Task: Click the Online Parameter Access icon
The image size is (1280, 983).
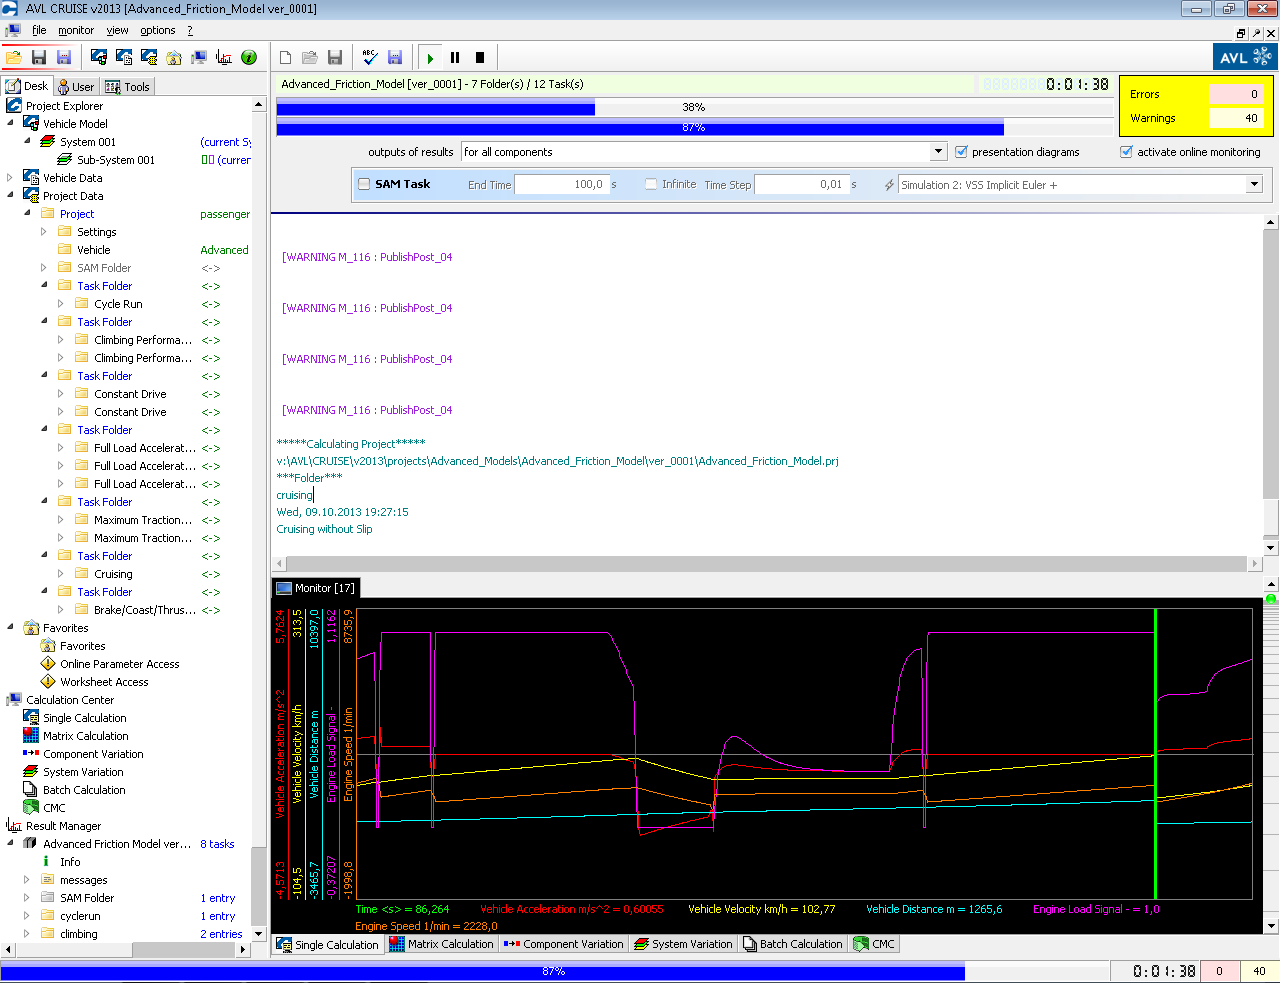Action: click(48, 664)
